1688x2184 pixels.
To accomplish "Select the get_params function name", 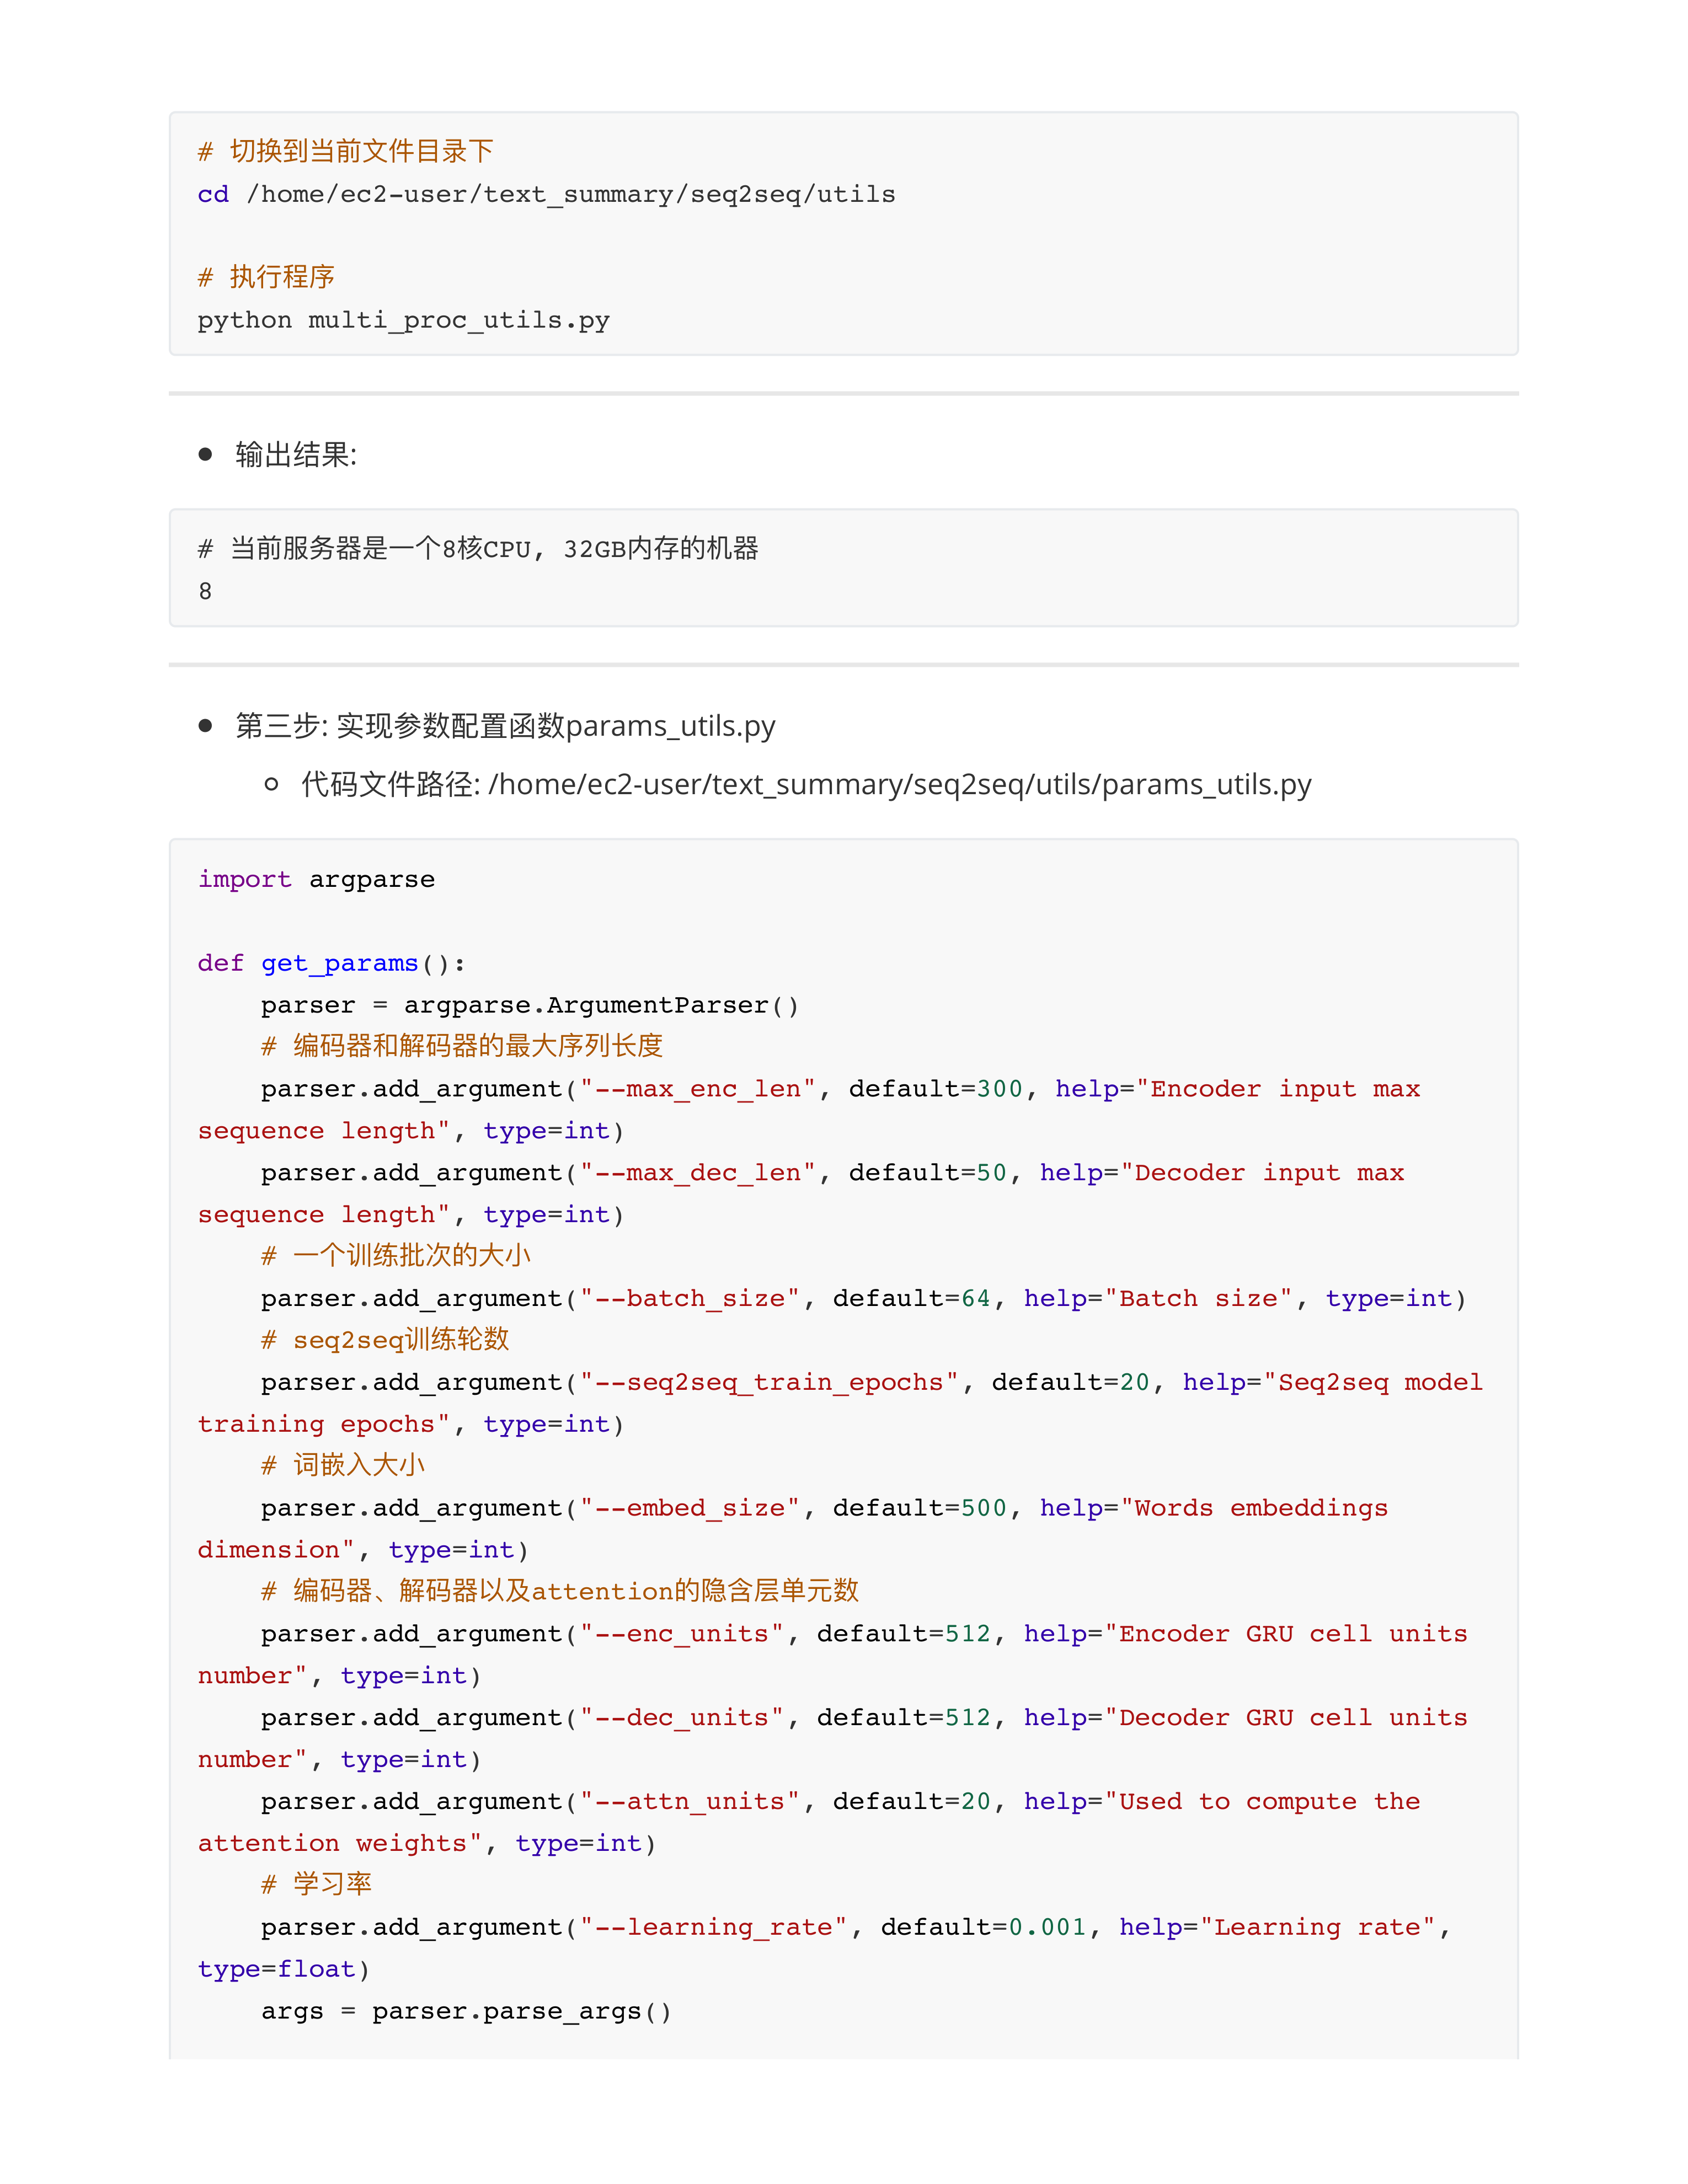I will pyautogui.click(x=339, y=962).
